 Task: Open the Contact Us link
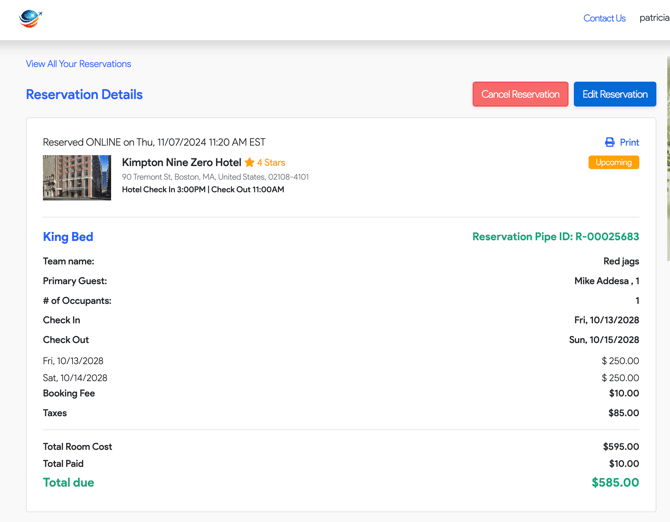604,18
